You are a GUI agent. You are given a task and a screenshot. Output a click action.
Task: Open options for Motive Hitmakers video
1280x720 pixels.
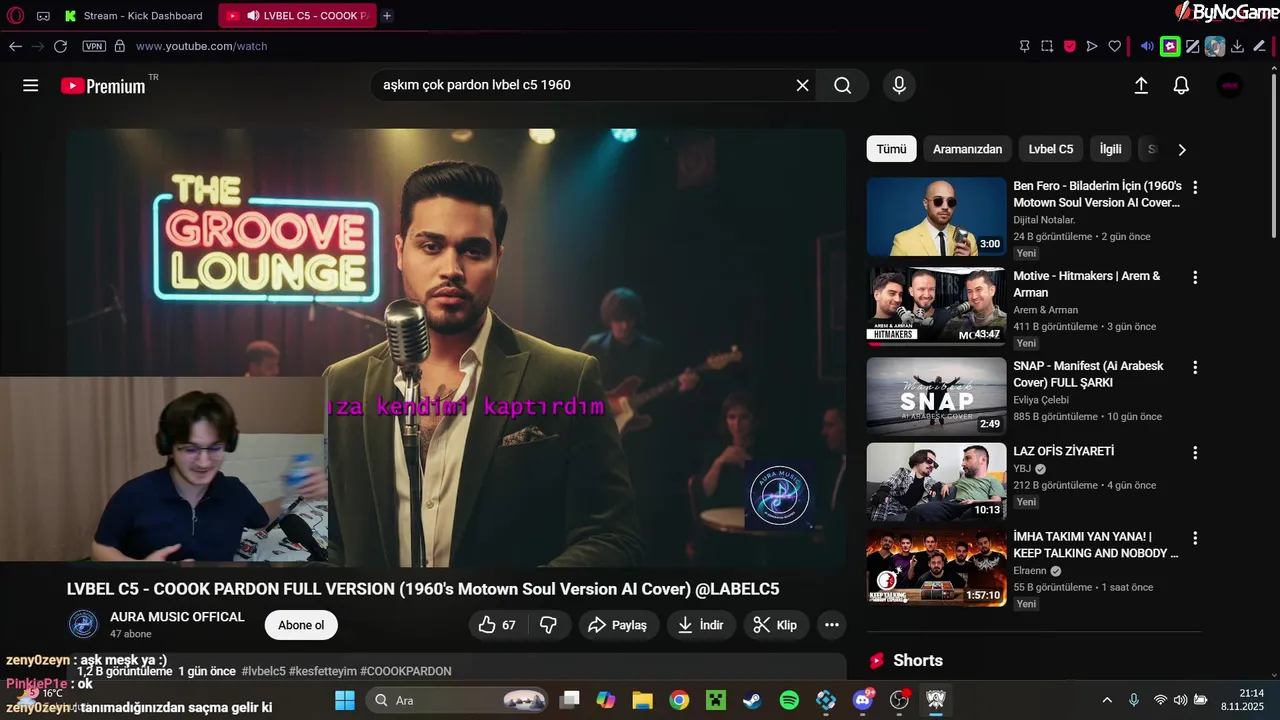(x=1194, y=277)
